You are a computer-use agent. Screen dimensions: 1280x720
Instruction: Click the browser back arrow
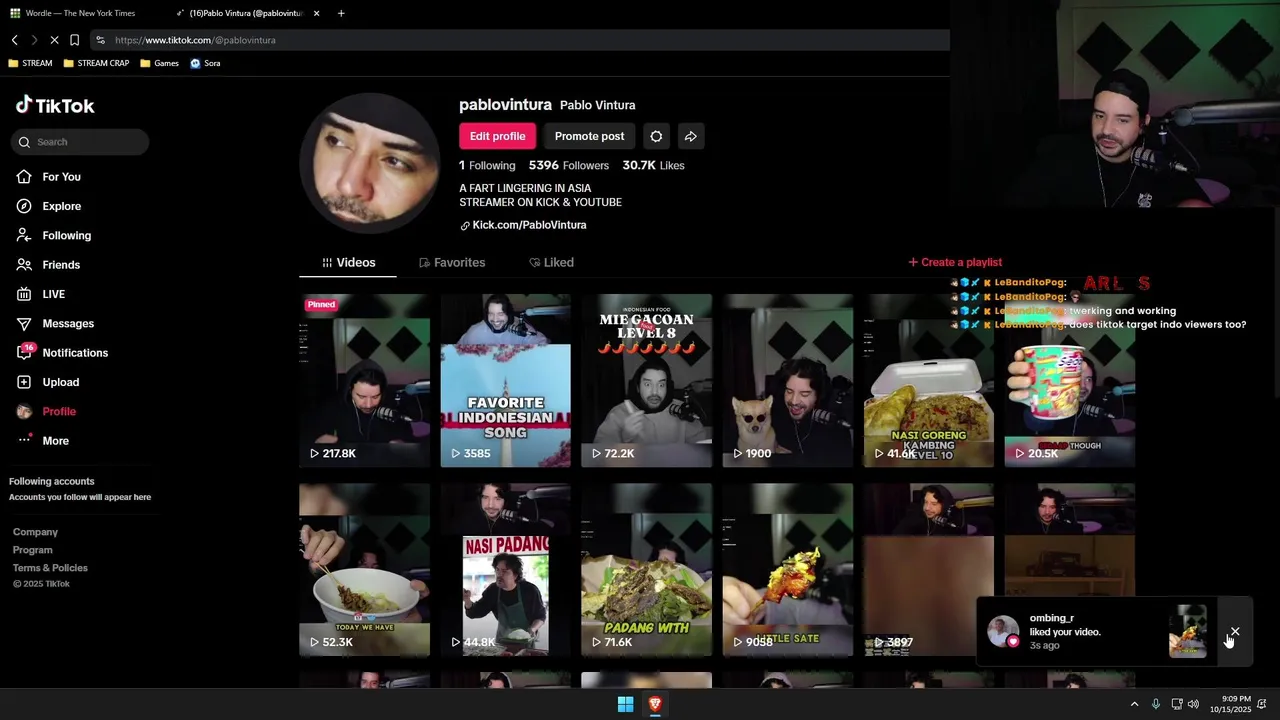coord(15,40)
